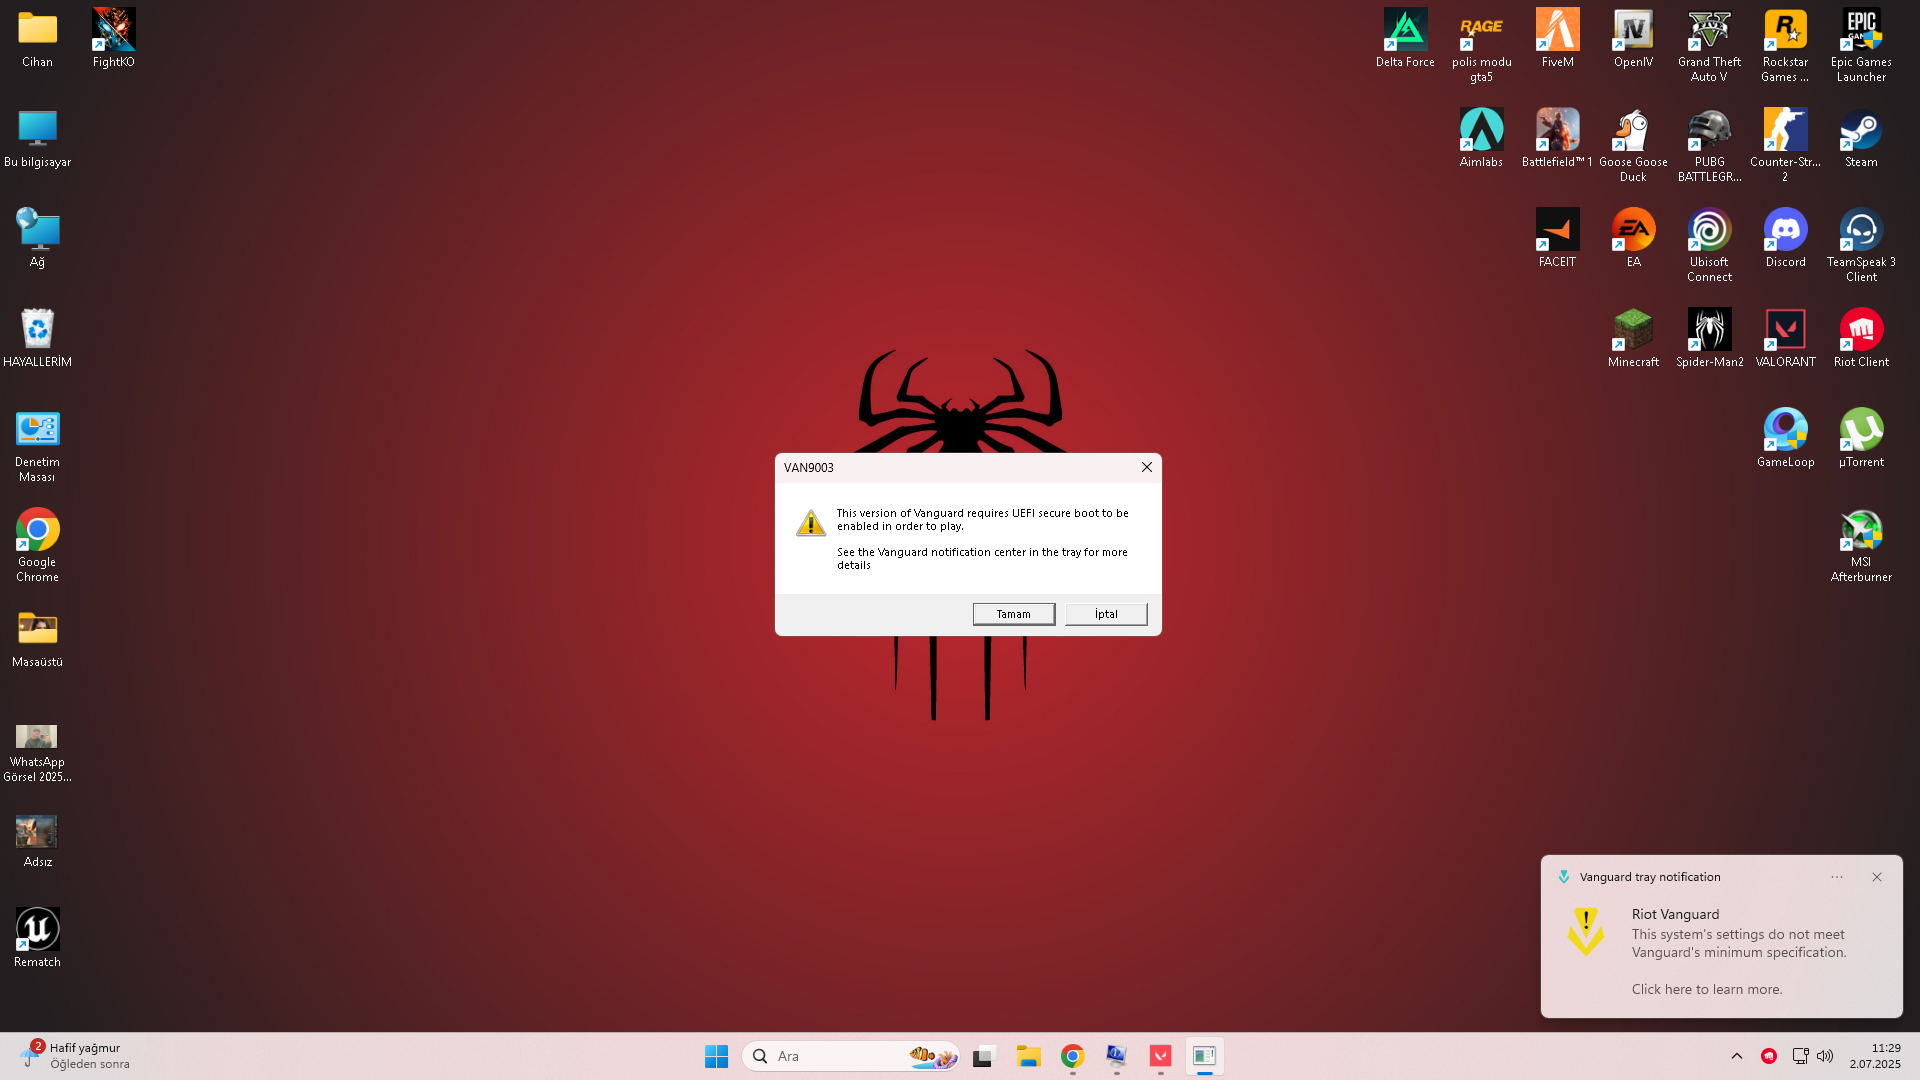The height and width of the screenshot is (1080, 1920).
Task: Open Chrome from the taskbar
Action: pyautogui.click(x=1073, y=1056)
